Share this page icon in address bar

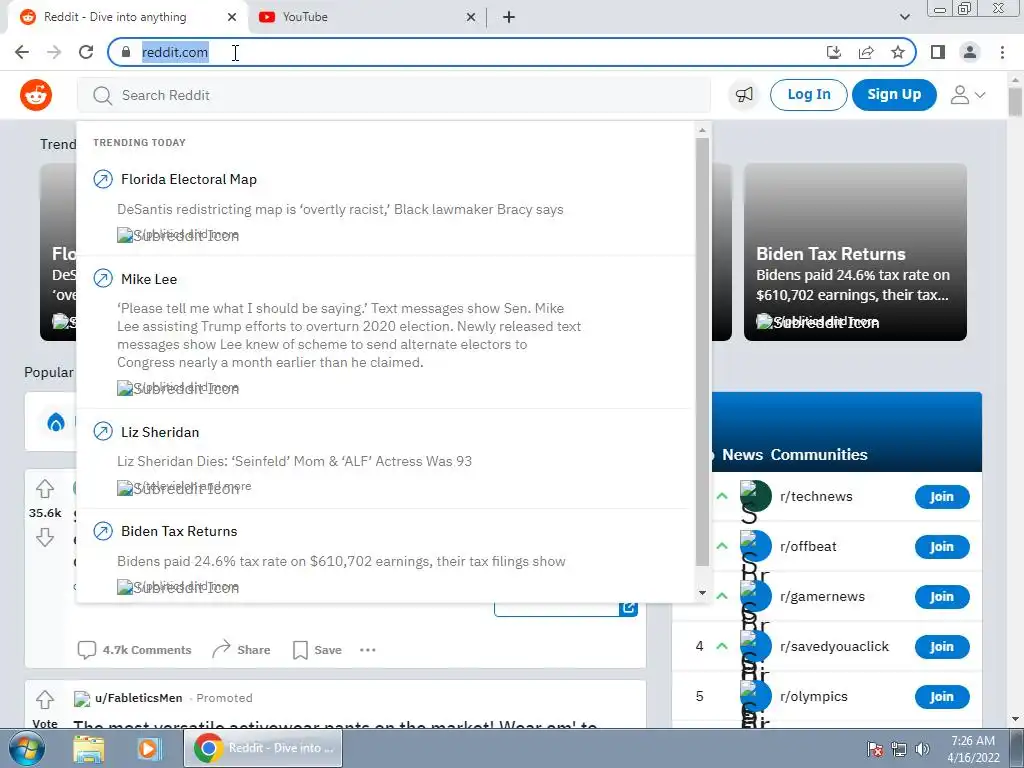point(866,52)
